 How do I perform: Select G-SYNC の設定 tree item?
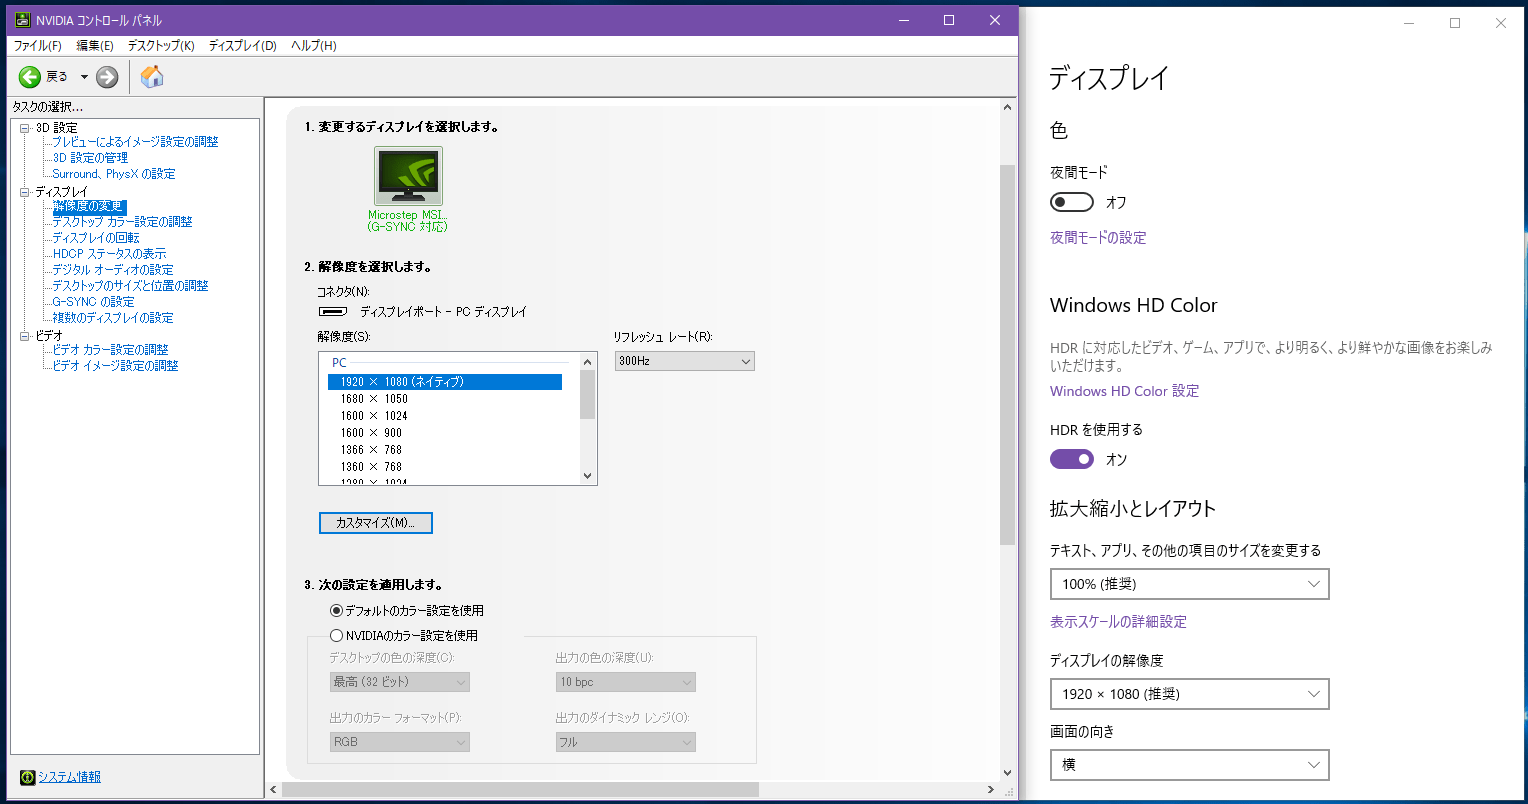93,302
